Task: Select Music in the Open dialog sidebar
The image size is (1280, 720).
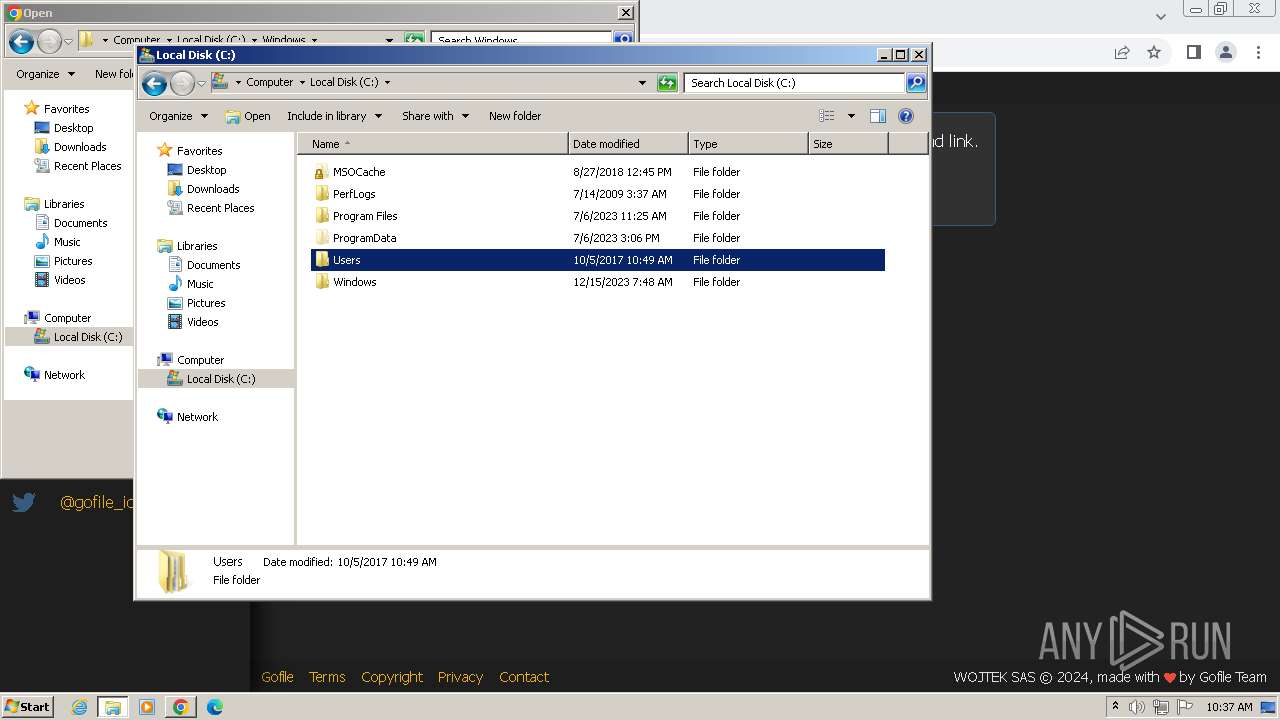Action: point(67,242)
